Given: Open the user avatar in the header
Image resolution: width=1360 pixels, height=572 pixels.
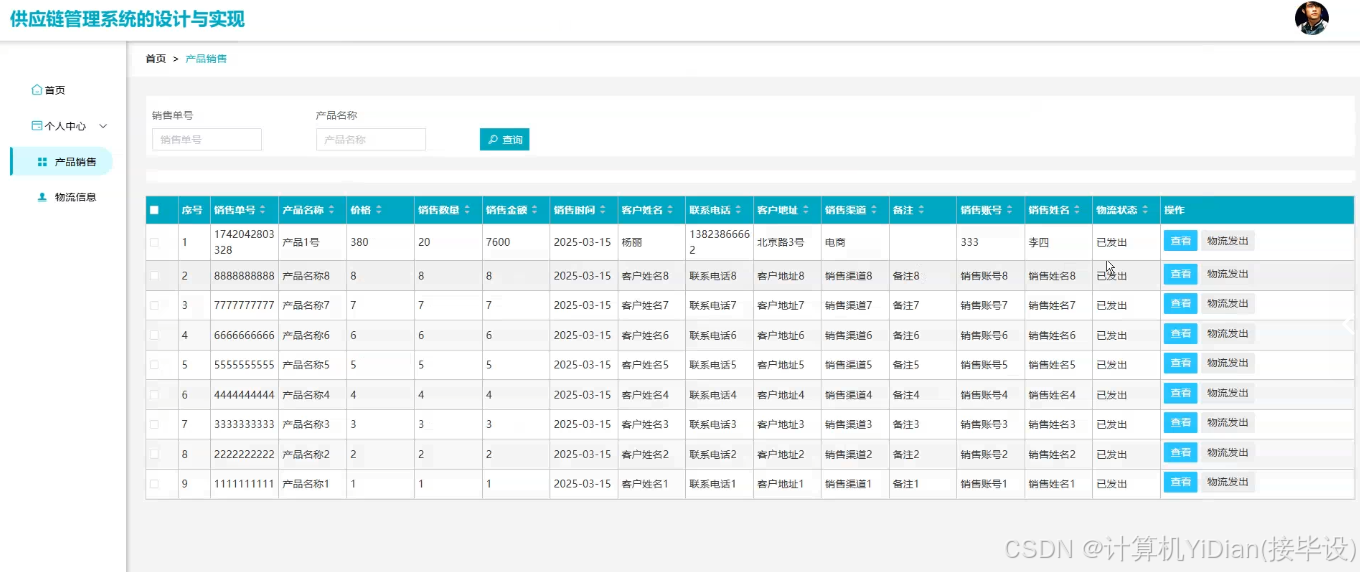Looking at the screenshot, I should pyautogui.click(x=1311, y=18).
